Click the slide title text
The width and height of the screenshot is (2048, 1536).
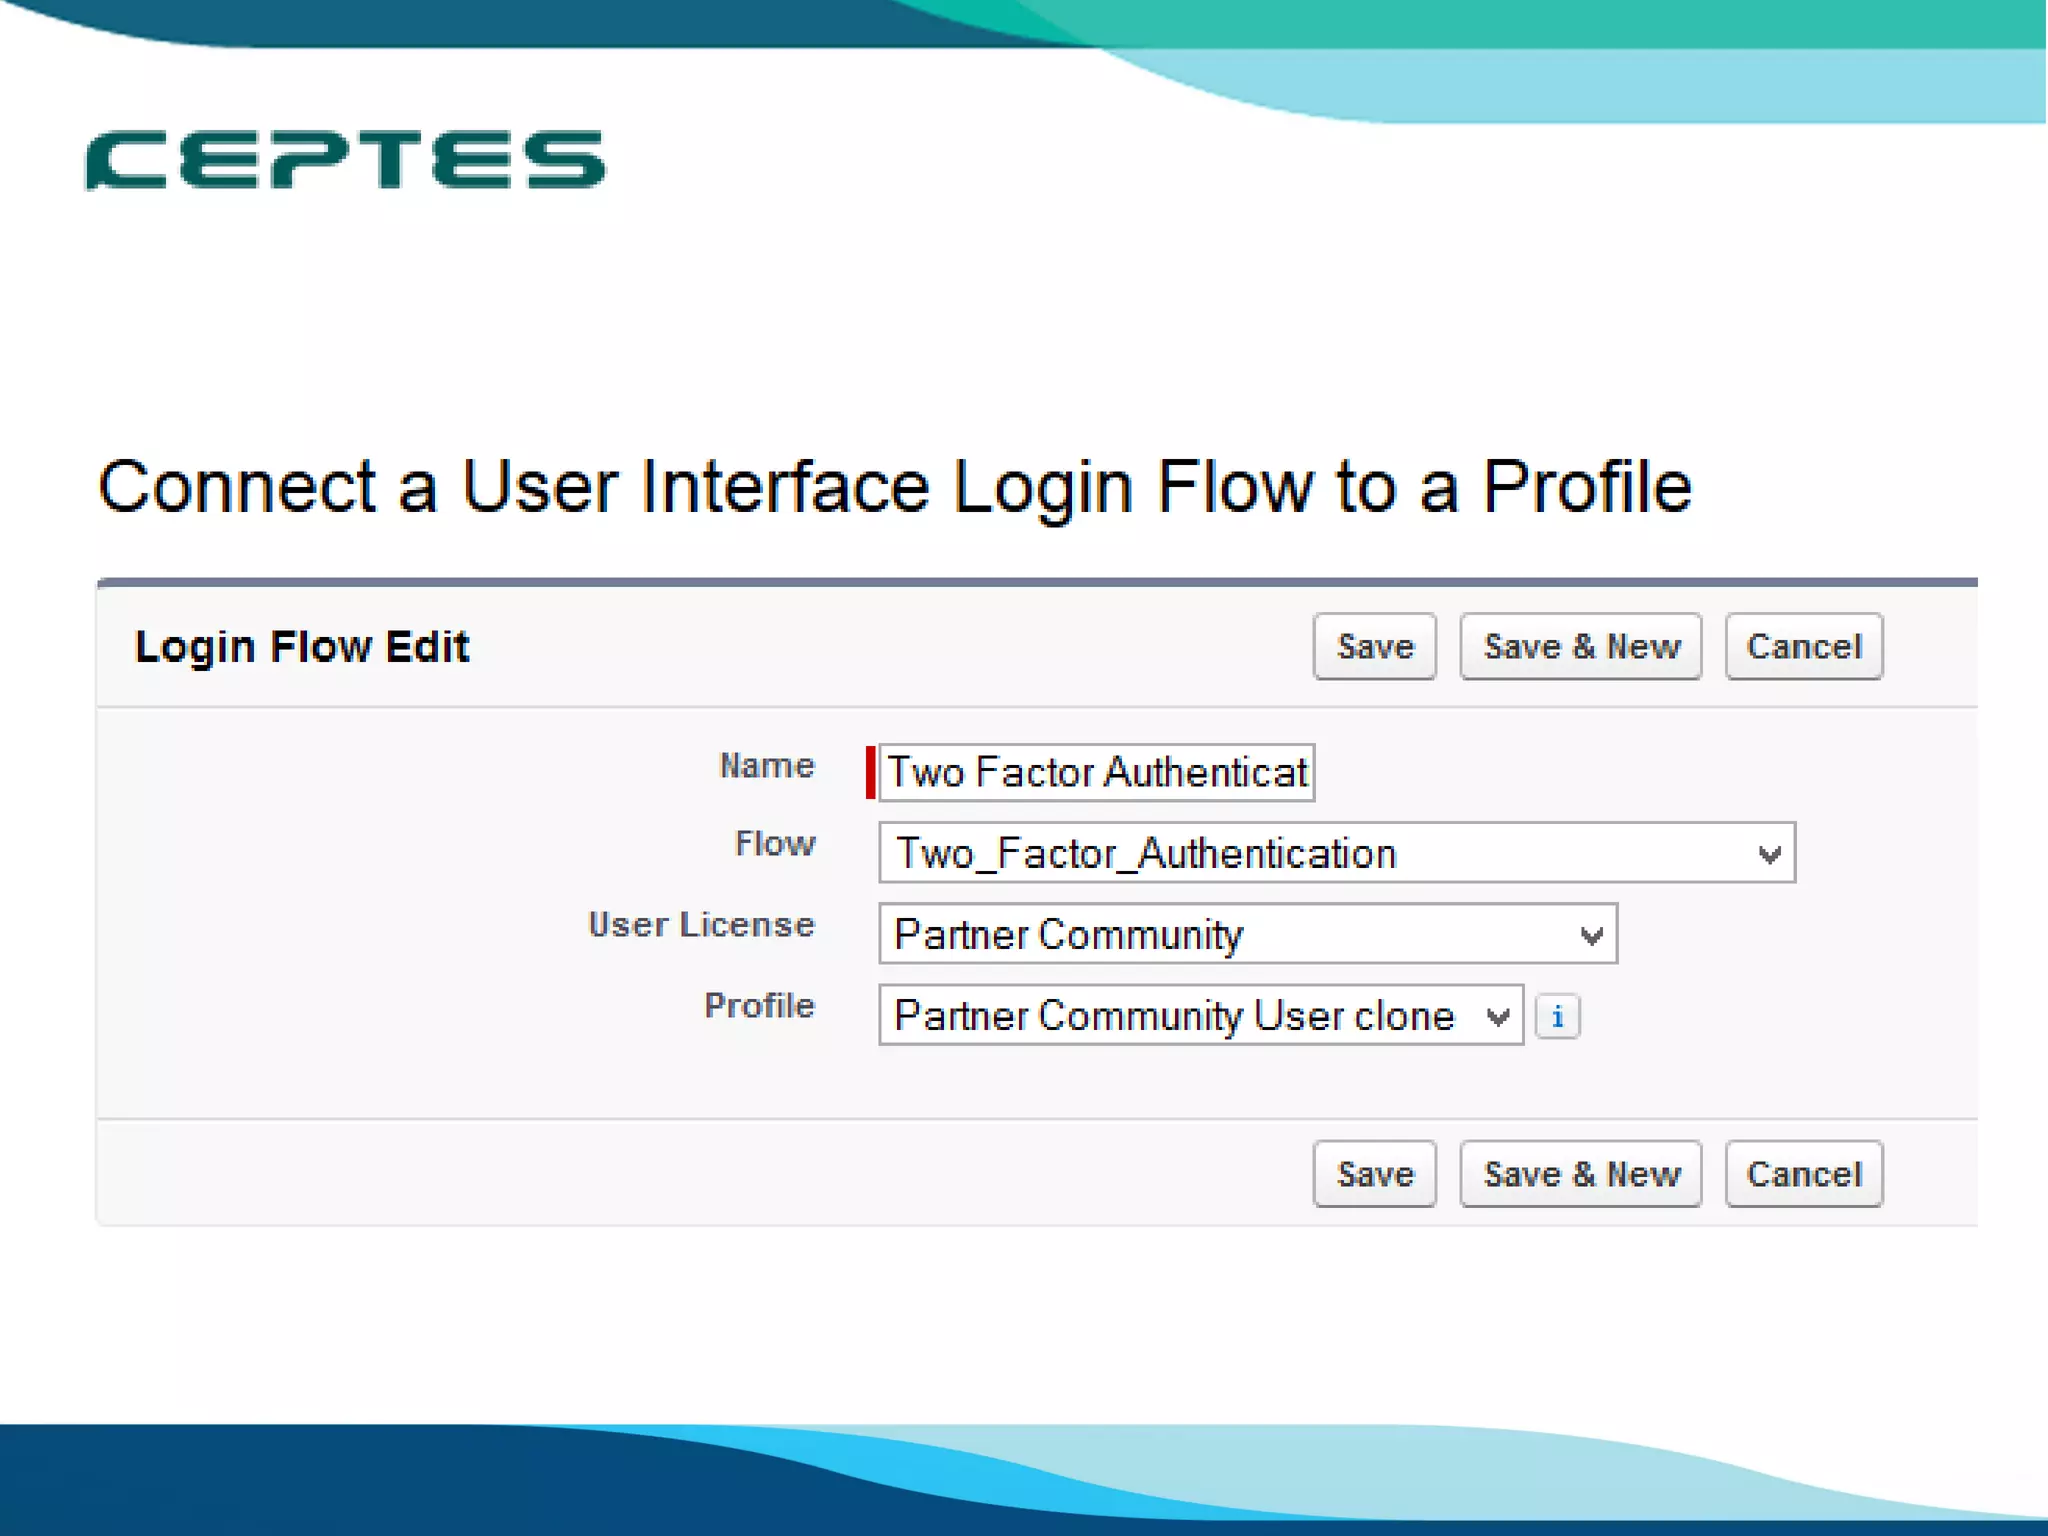895,487
